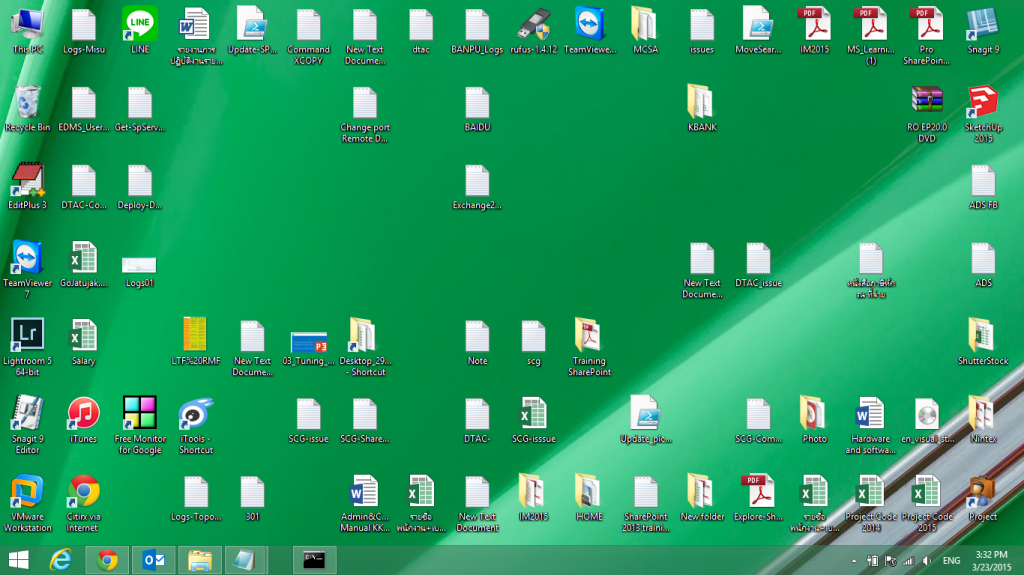Launch Internet Explorer from taskbar
Viewport: 1024px width, 575px height.
tap(61, 560)
